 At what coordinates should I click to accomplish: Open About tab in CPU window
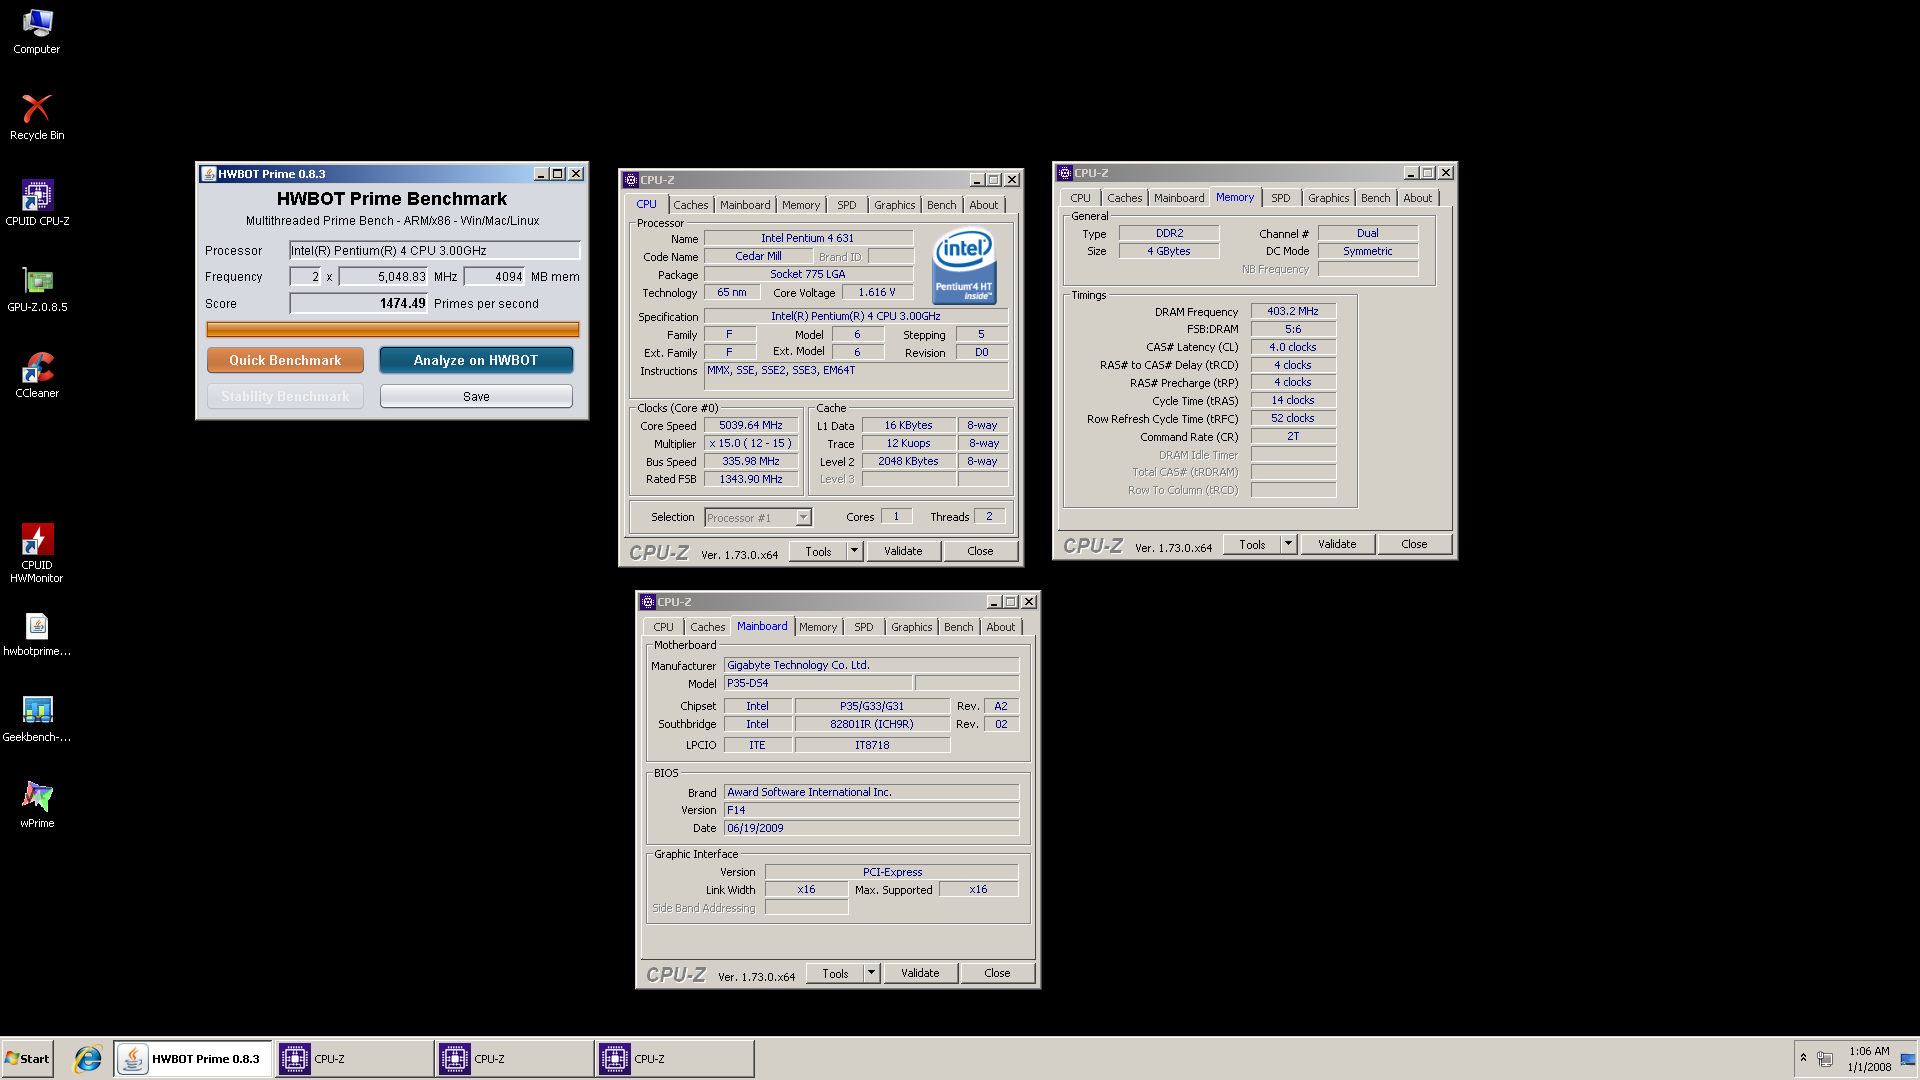984,205
